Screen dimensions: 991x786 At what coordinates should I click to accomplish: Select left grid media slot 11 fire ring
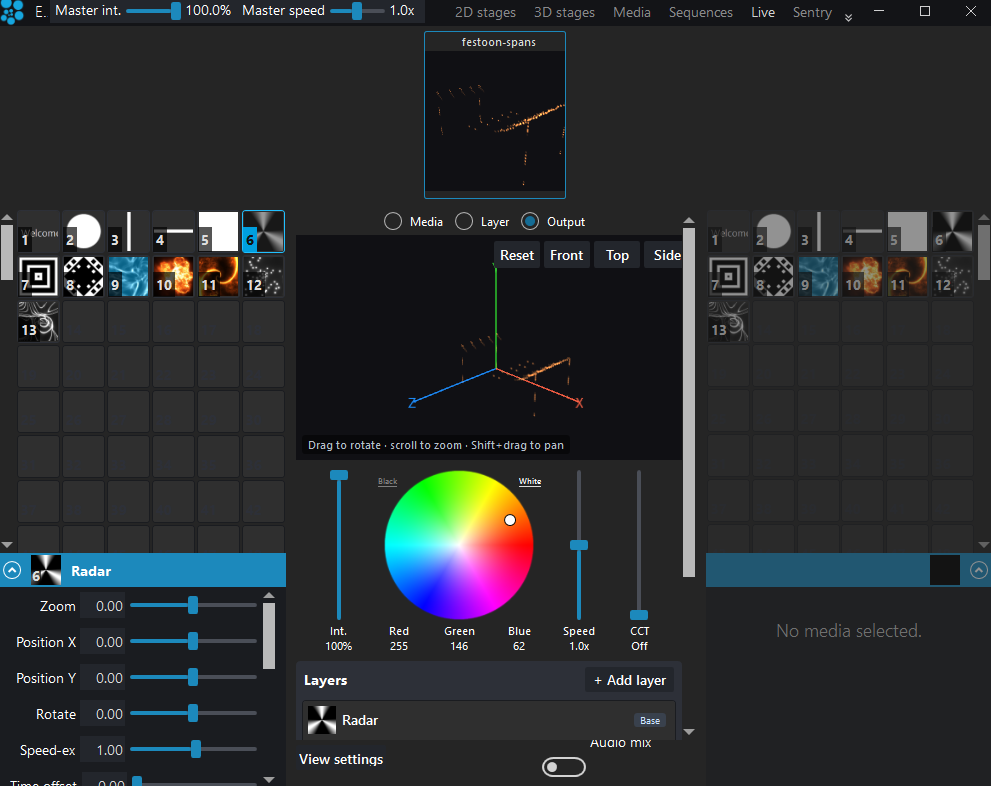pyautogui.click(x=218, y=276)
